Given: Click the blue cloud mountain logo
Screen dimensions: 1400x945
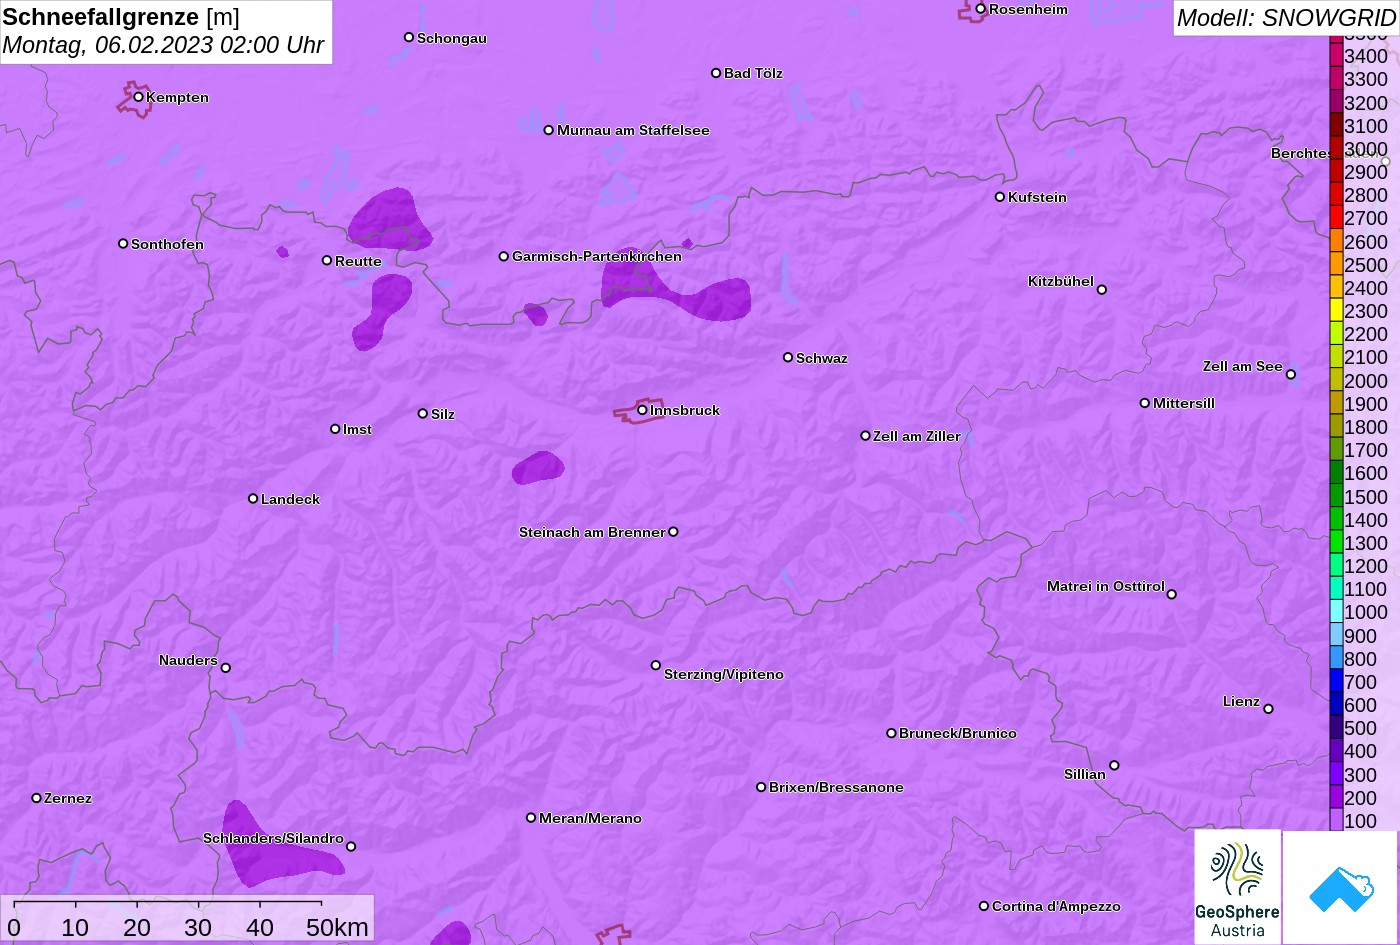Looking at the screenshot, I should (1340, 887).
